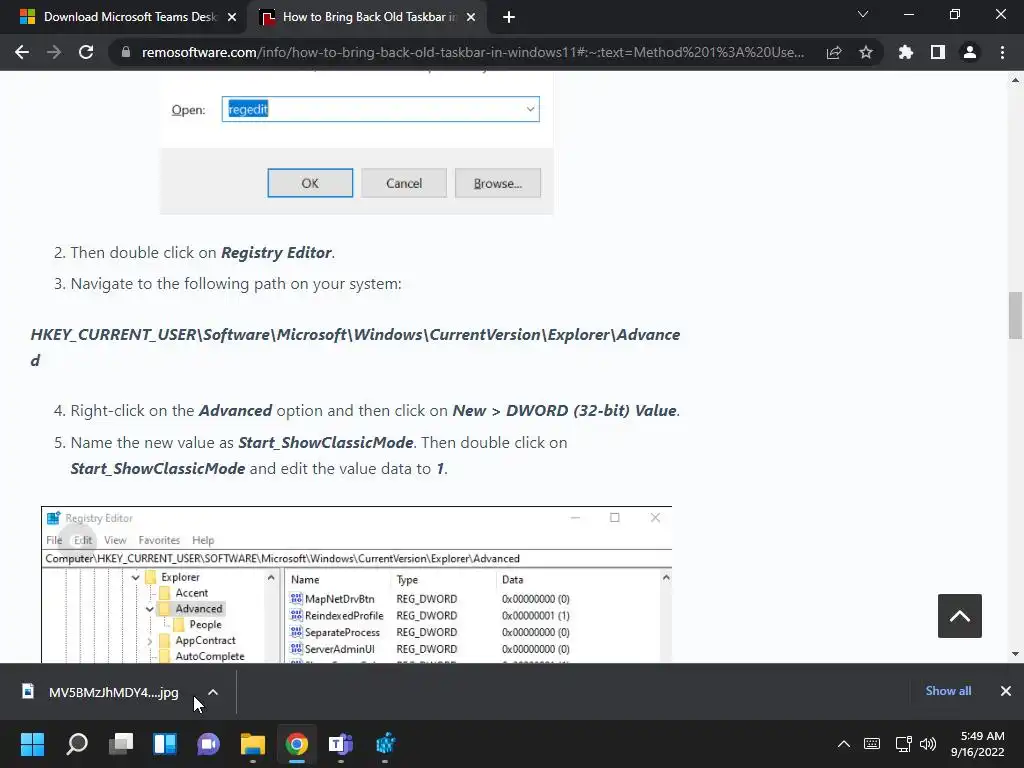Open Windows Search from the taskbar
The height and width of the screenshot is (768, 1024).
(x=76, y=744)
